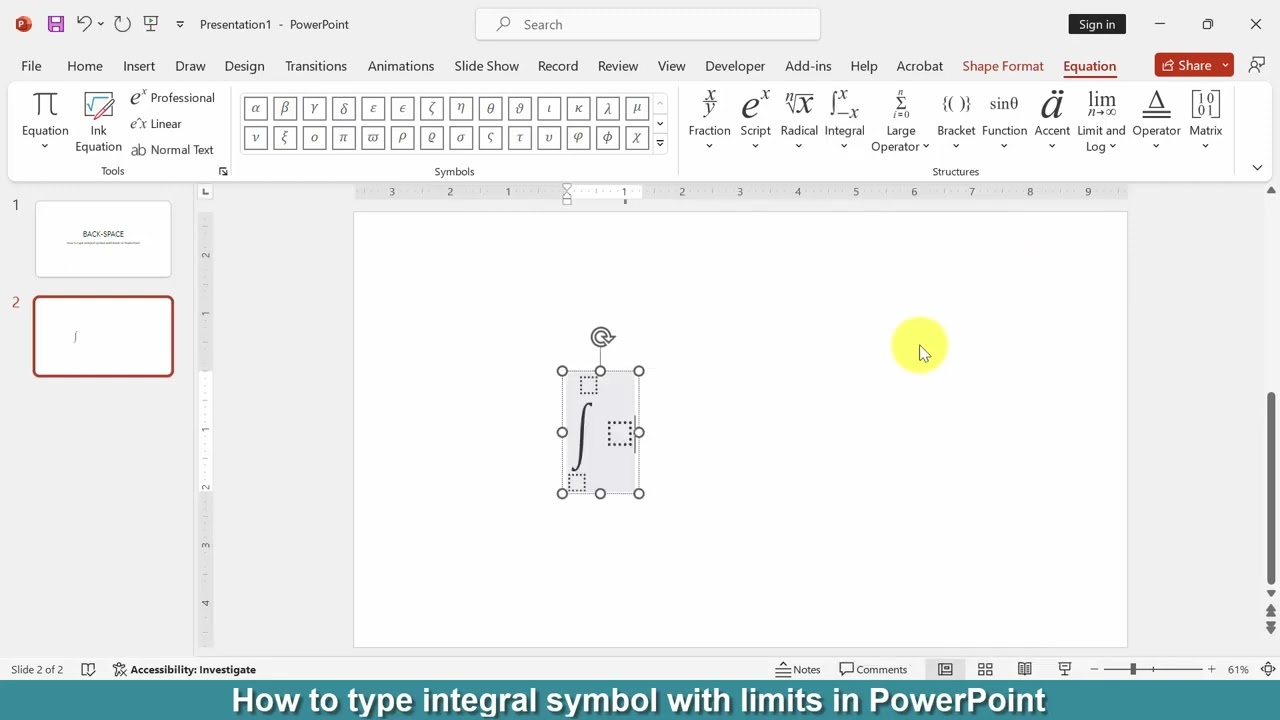Image resolution: width=1280 pixels, height=720 pixels.
Task: Open the Bracket structures dropdown
Action: (956, 120)
